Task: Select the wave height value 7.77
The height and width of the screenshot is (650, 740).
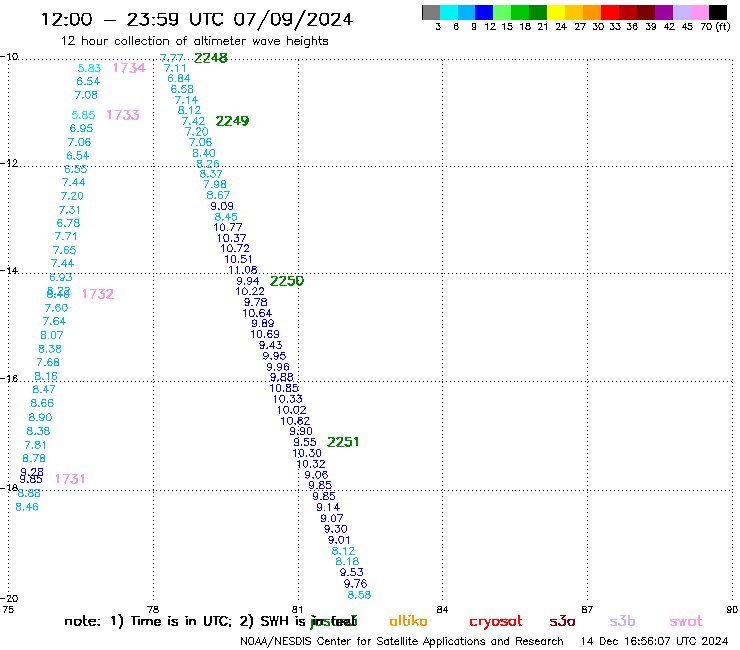Action: [171, 58]
